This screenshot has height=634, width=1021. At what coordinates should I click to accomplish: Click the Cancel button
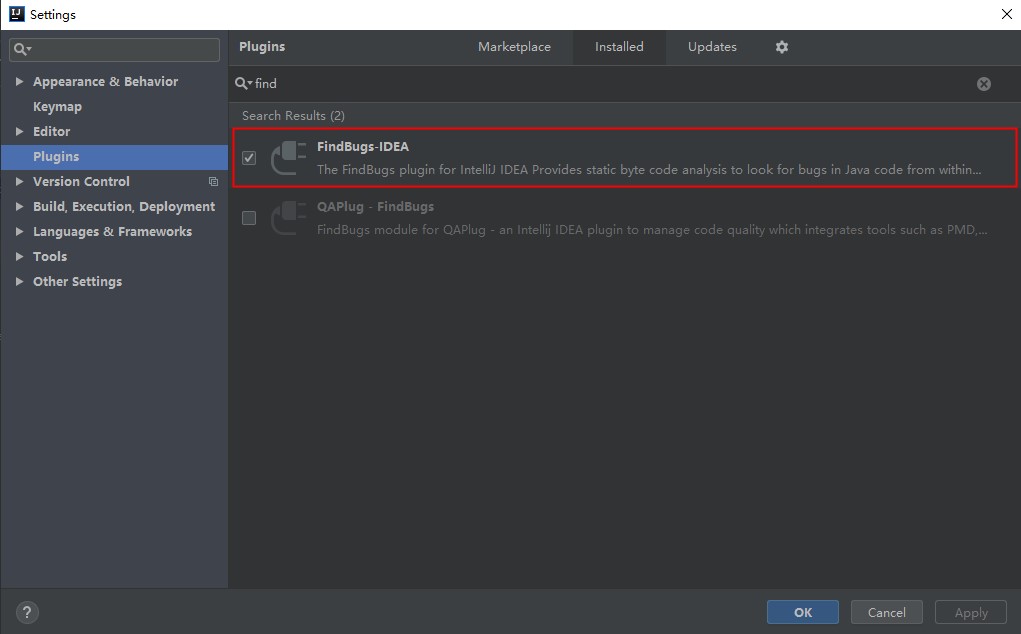tap(886, 612)
